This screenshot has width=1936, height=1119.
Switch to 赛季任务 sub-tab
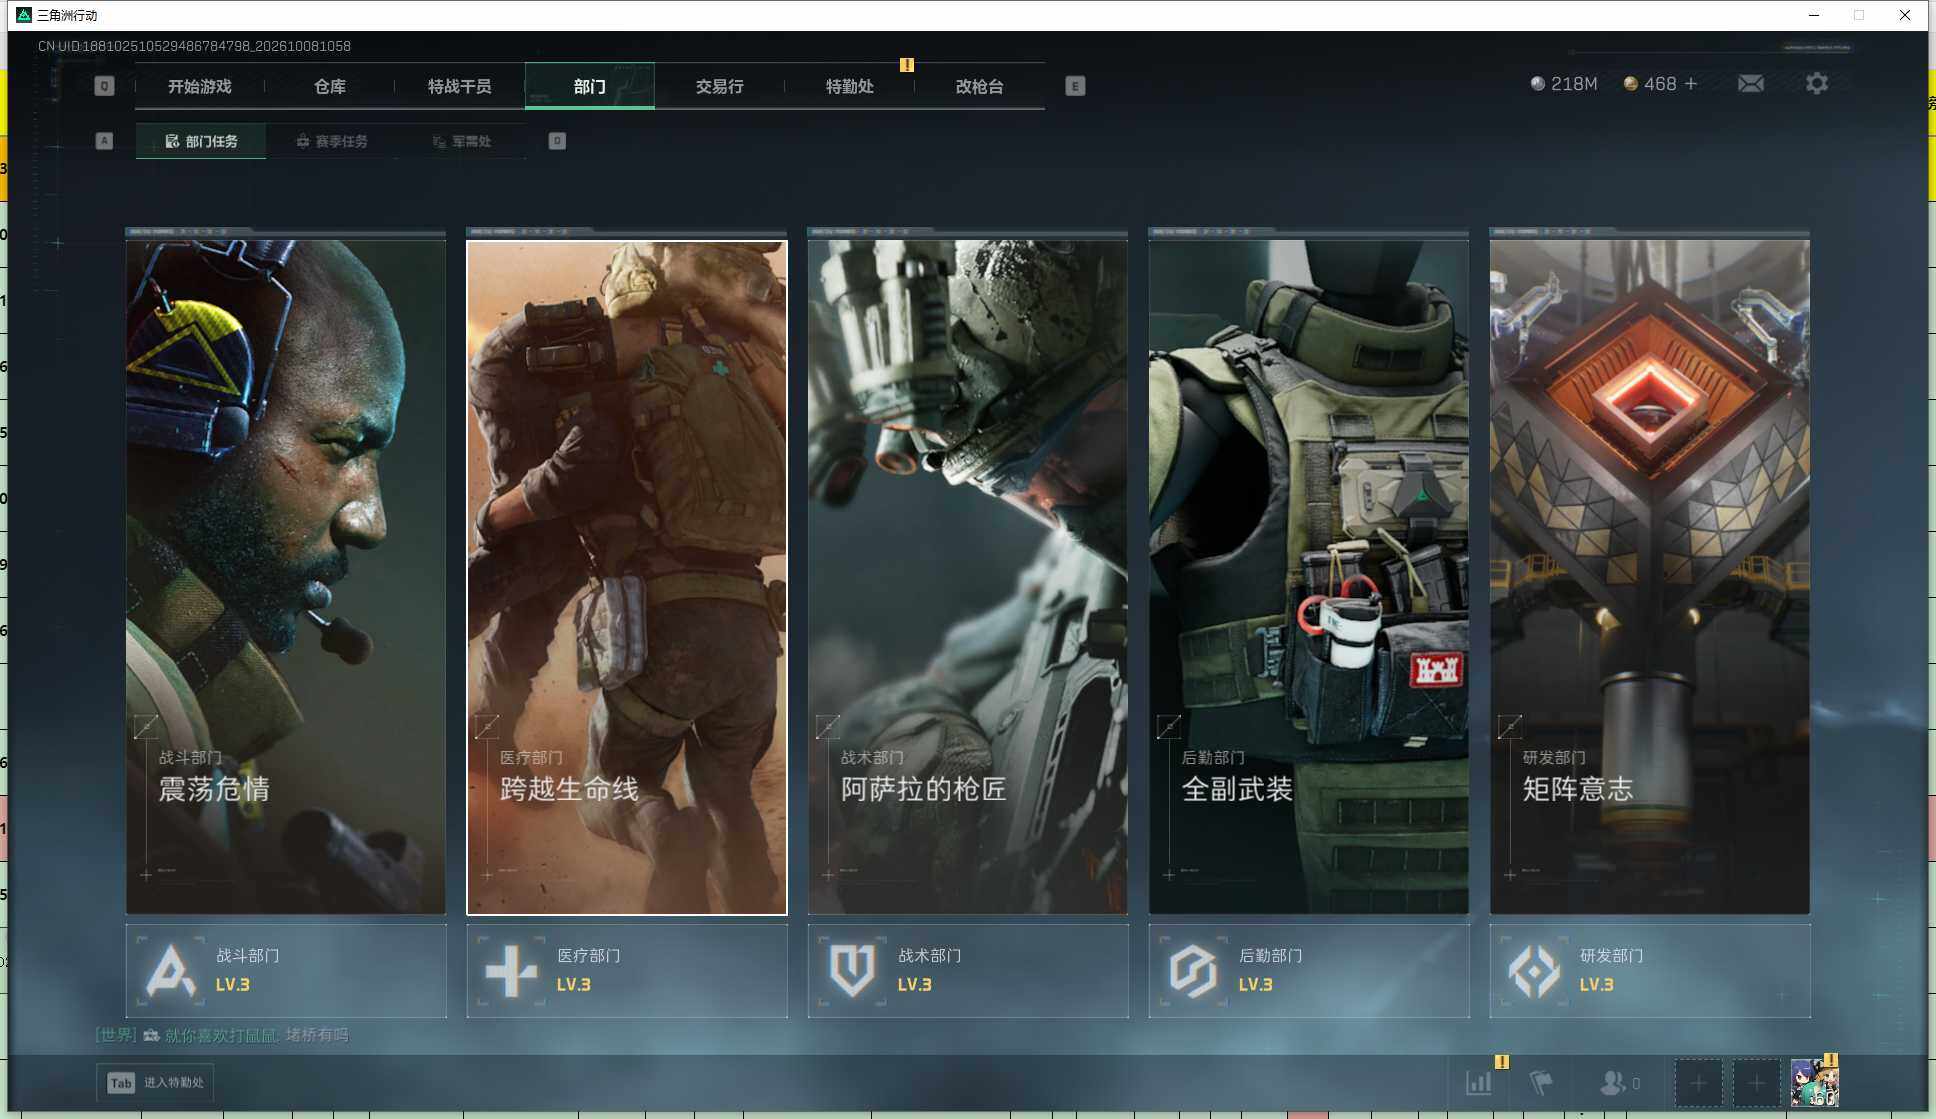pos(332,141)
